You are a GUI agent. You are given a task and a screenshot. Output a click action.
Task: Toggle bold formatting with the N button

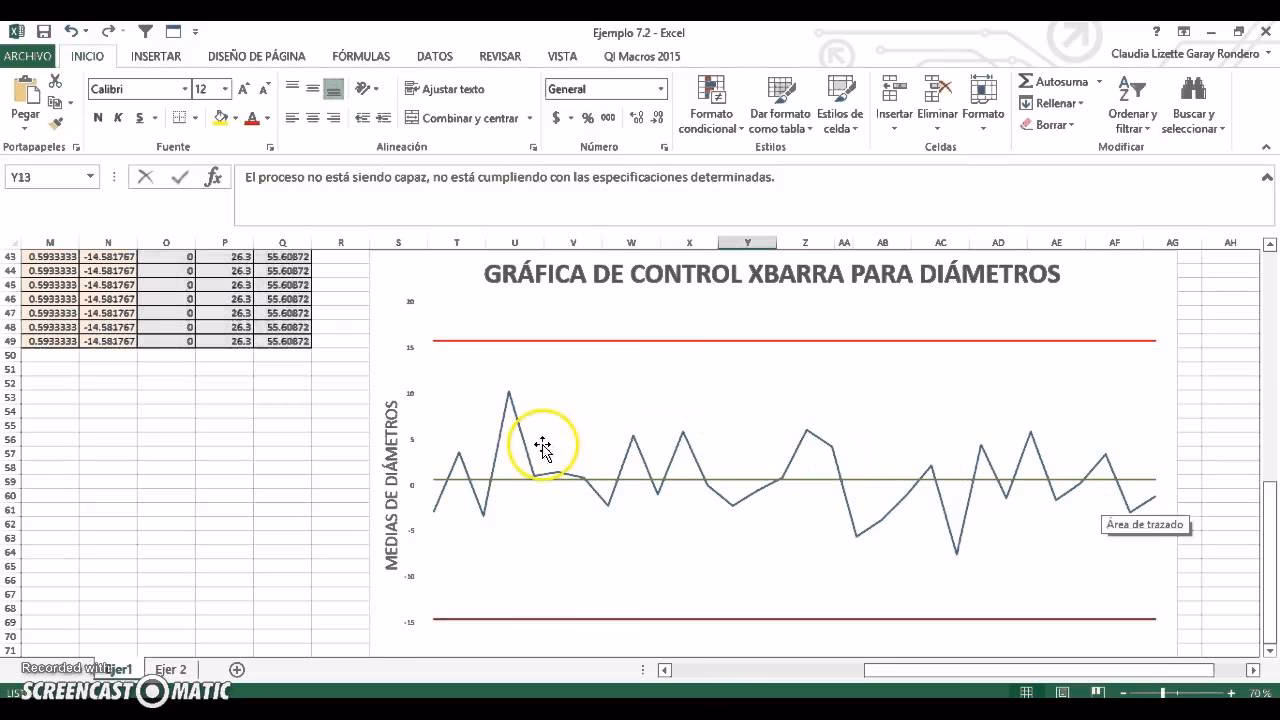pyautogui.click(x=96, y=118)
